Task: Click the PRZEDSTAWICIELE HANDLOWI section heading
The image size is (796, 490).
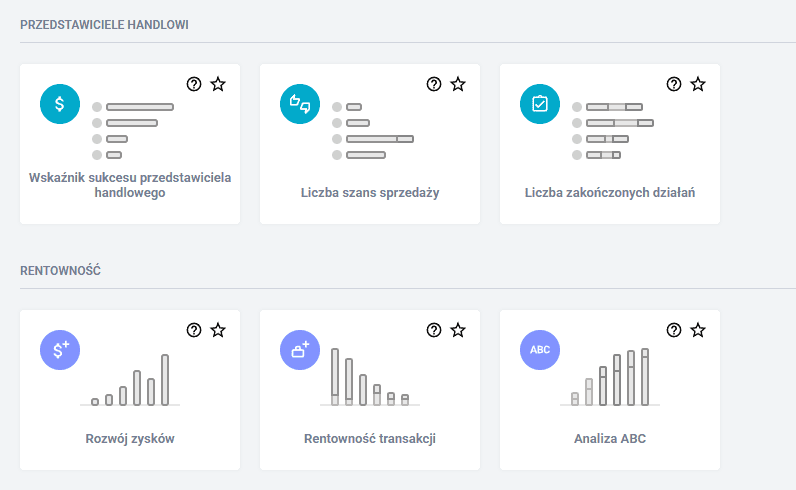Action: 104,25
